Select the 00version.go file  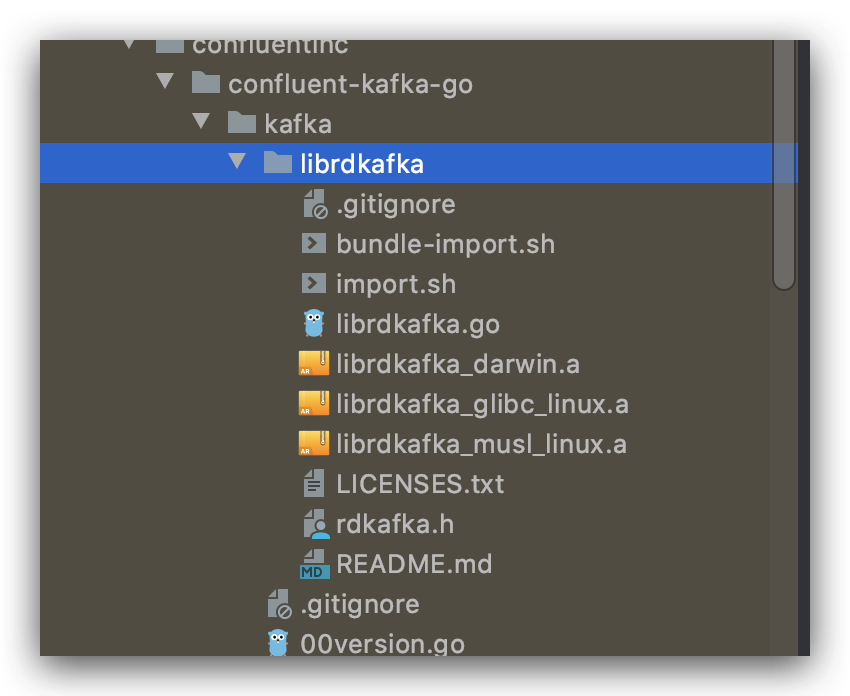382,644
